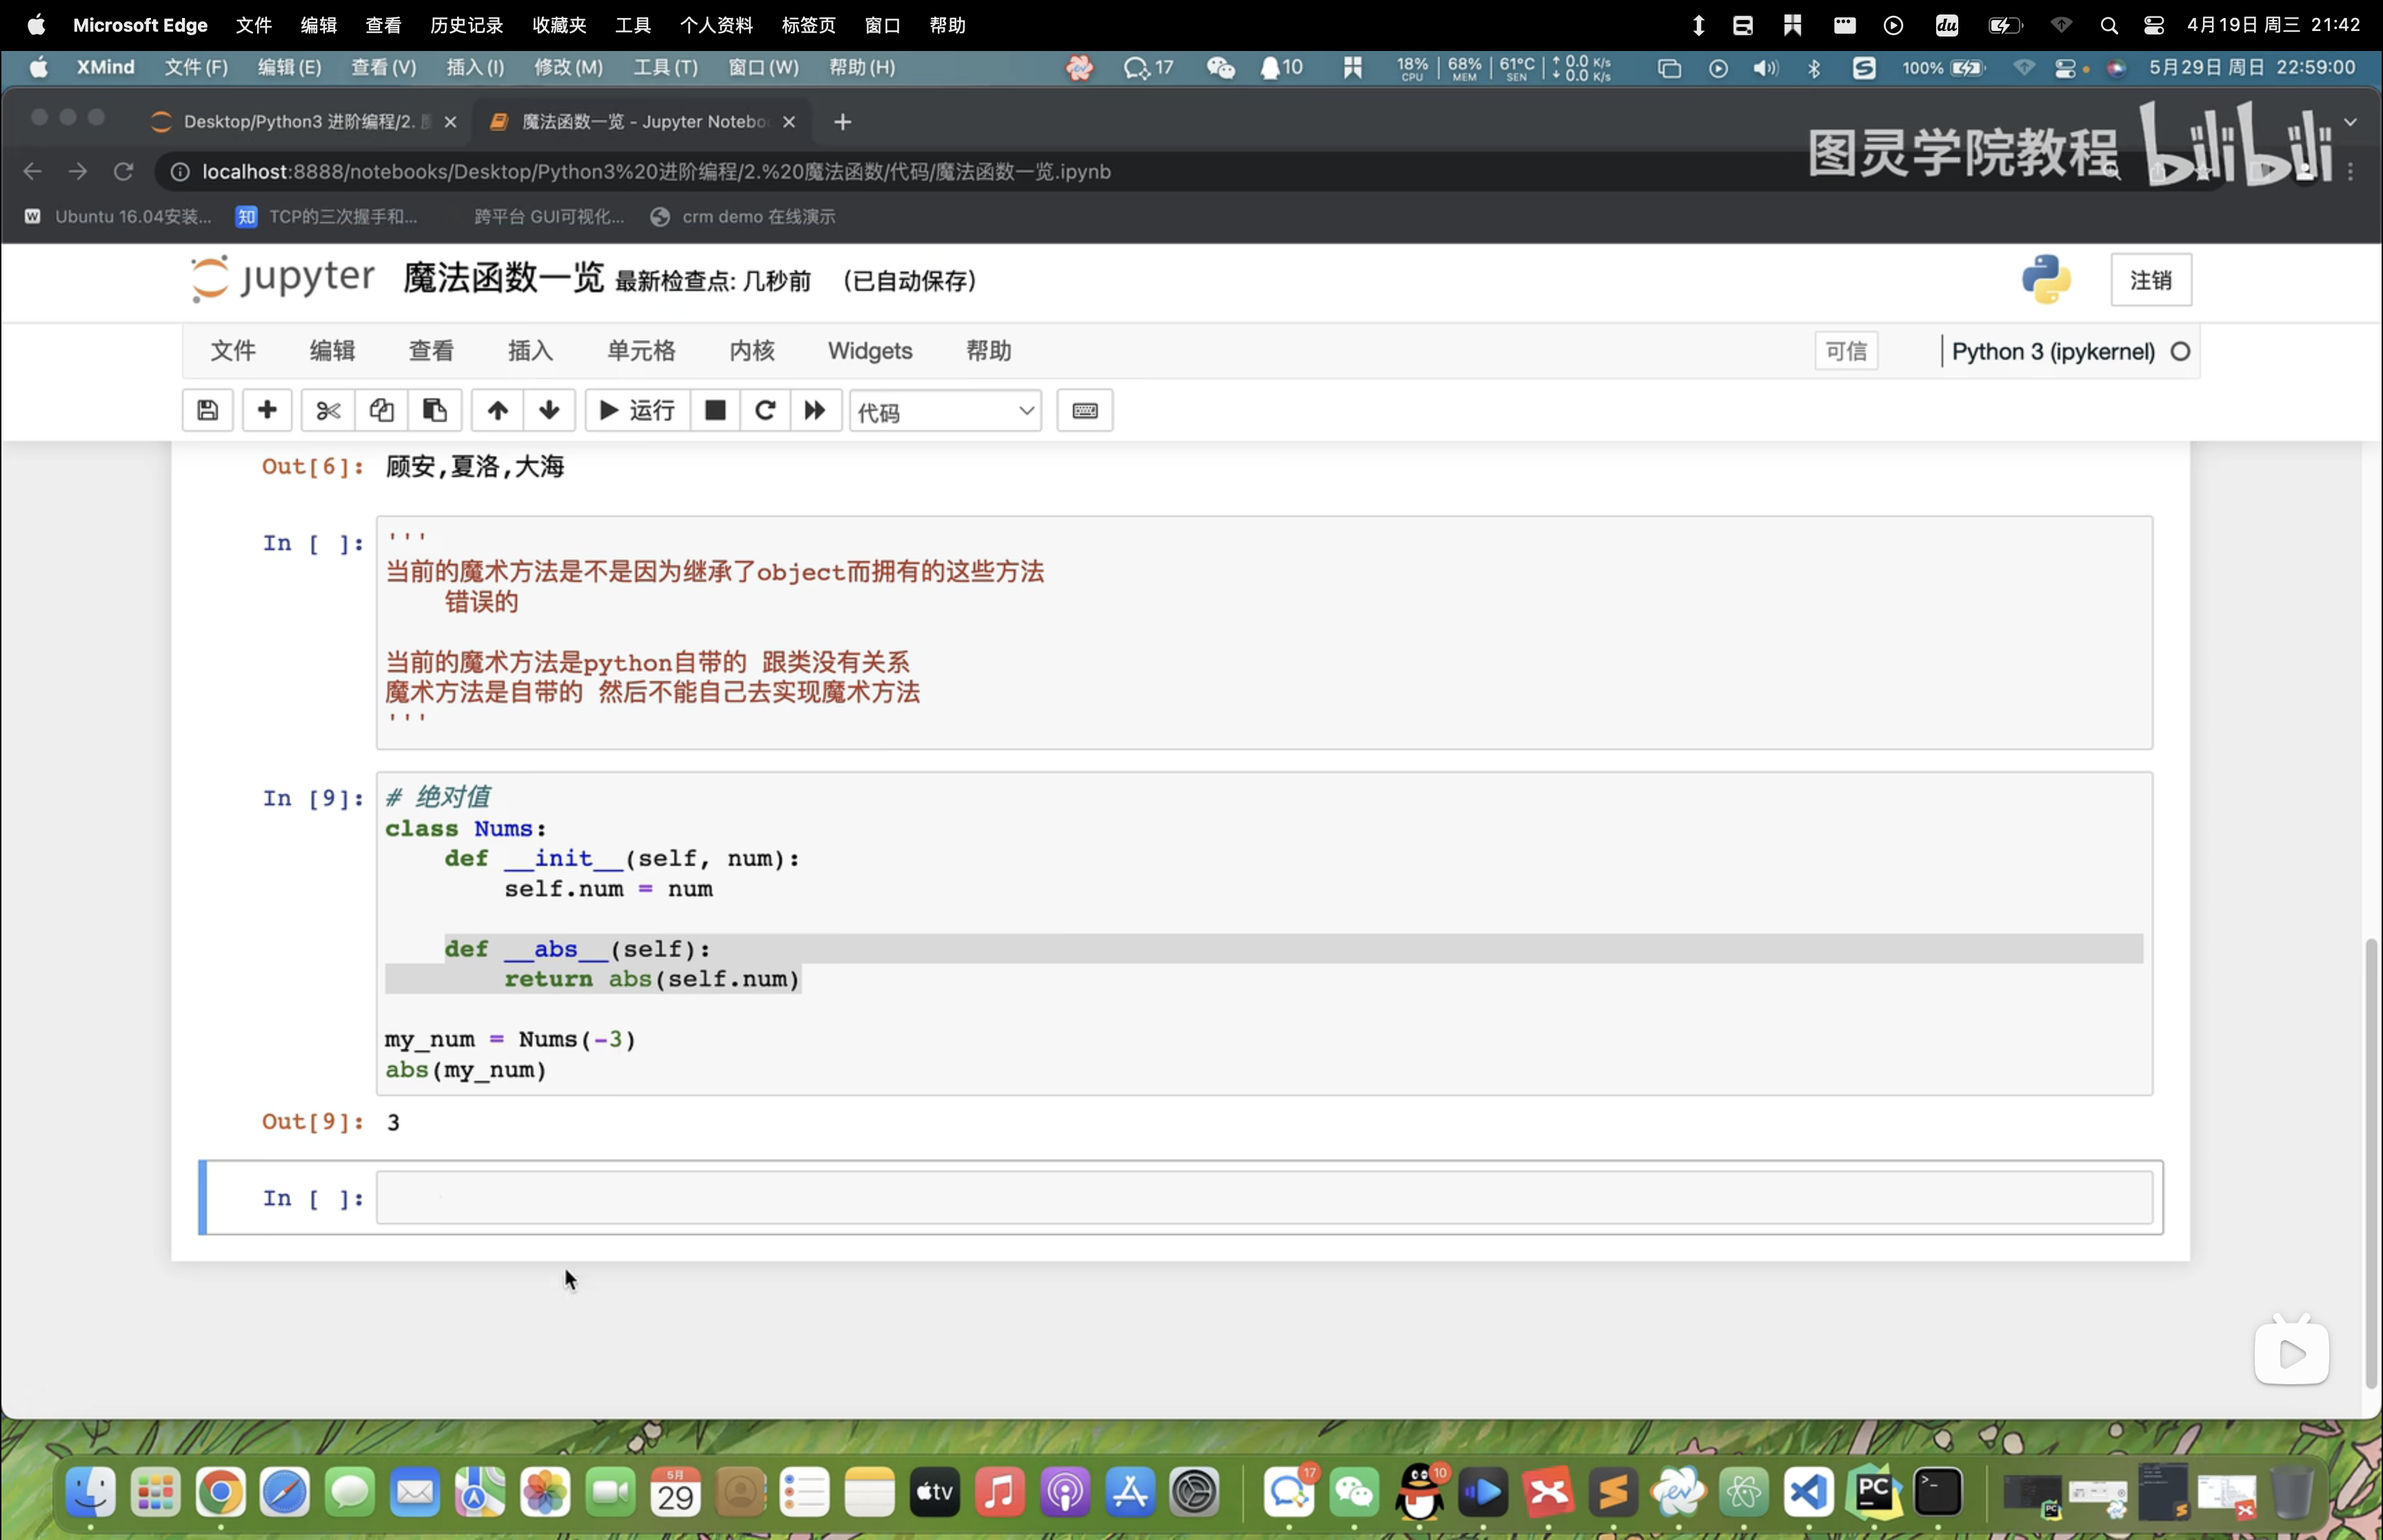
Task: Switch to Desktop/Python3 进阶编程 browser tab
Action: 299,121
